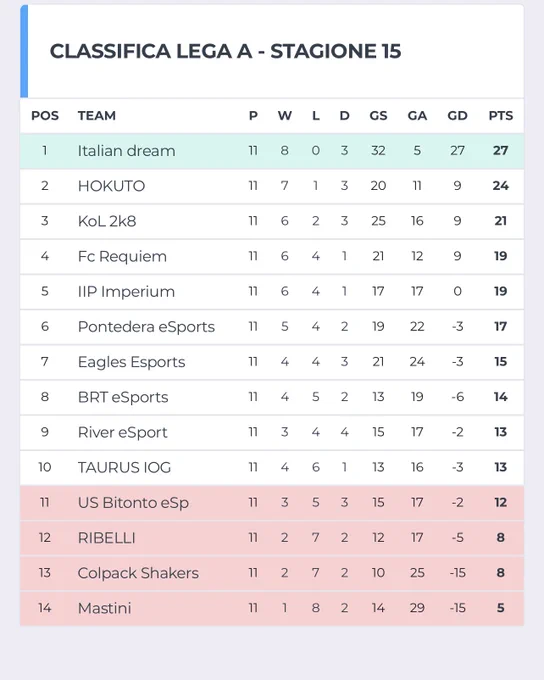Select the RIBELLI team row

272,538
